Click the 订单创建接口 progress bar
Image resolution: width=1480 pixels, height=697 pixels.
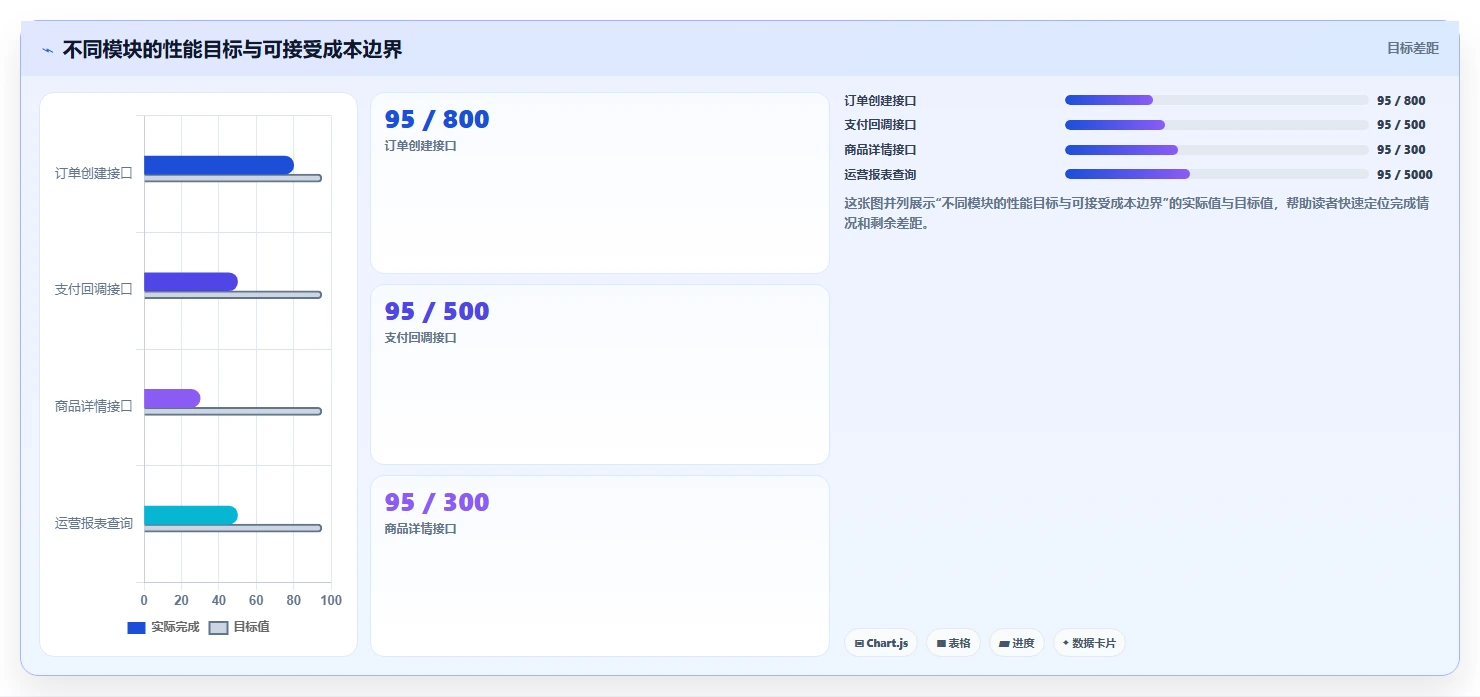click(1217, 100)
